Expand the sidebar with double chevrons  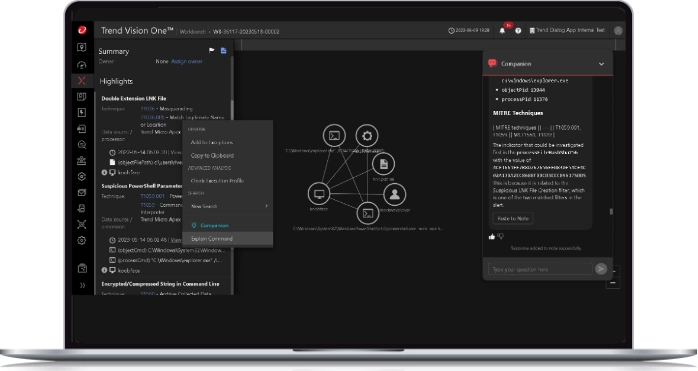point(82,285)
